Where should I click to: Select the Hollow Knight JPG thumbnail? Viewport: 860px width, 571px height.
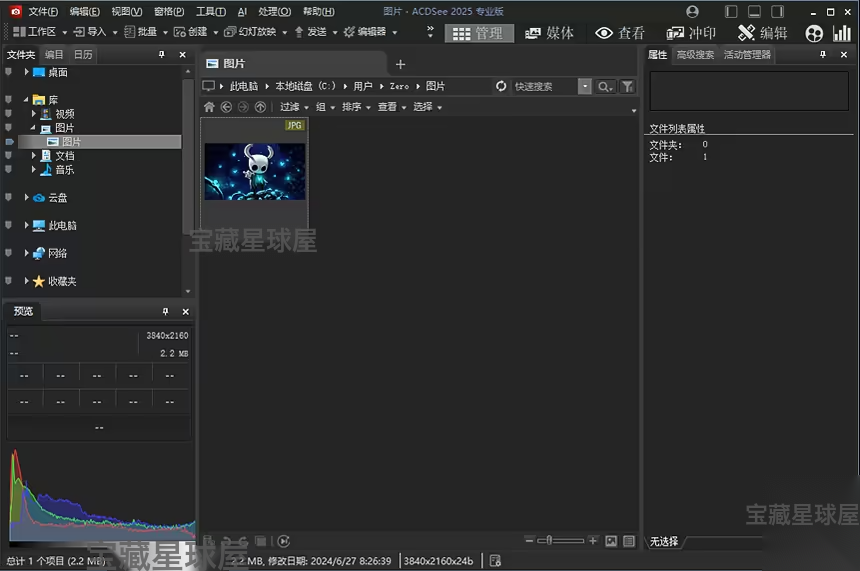click(254, 172)
